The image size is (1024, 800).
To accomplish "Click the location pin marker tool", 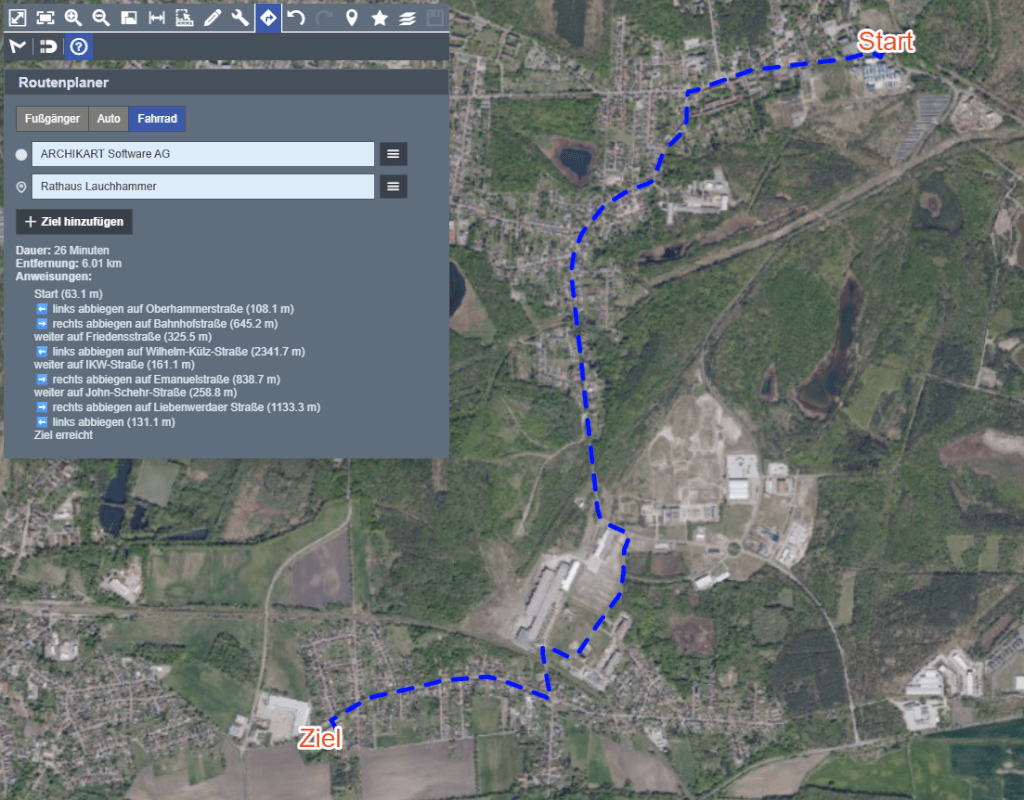I will (x=351, y=17).
